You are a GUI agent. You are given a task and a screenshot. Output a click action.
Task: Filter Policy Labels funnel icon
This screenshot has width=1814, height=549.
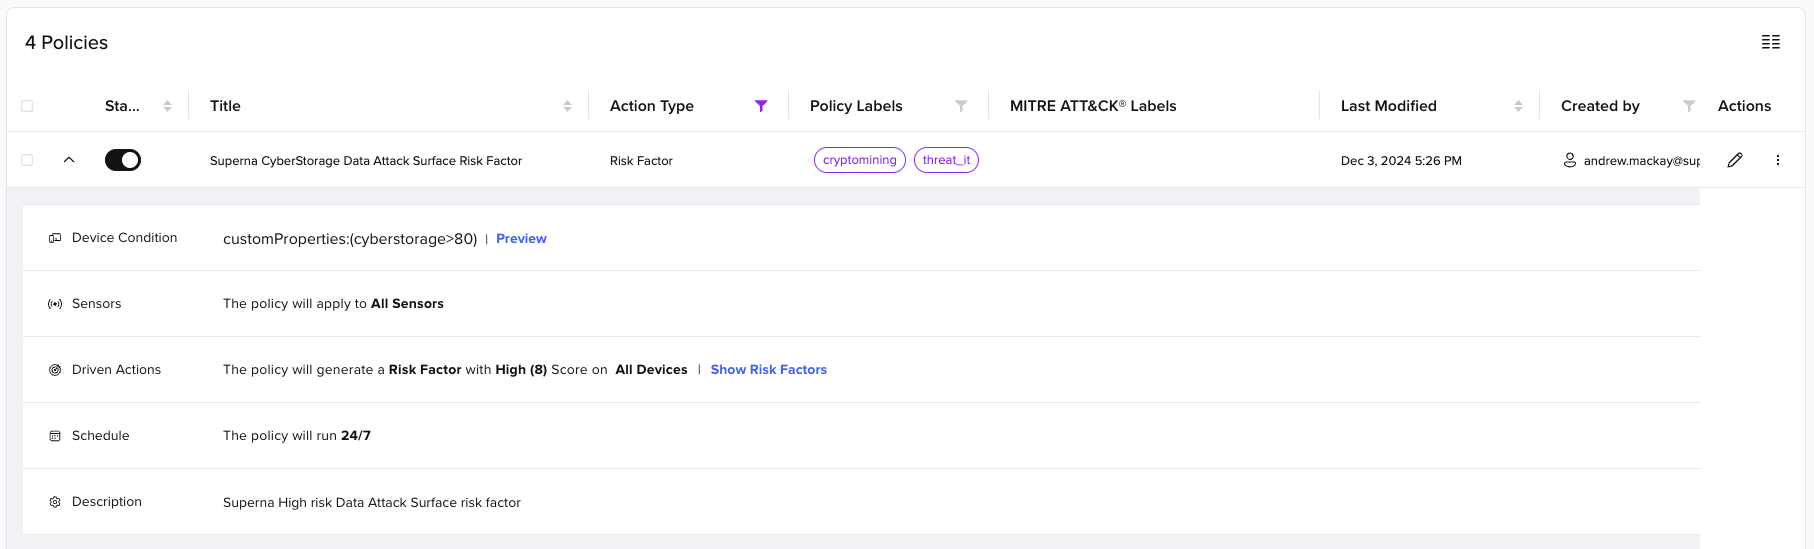[x=961, y=106]
